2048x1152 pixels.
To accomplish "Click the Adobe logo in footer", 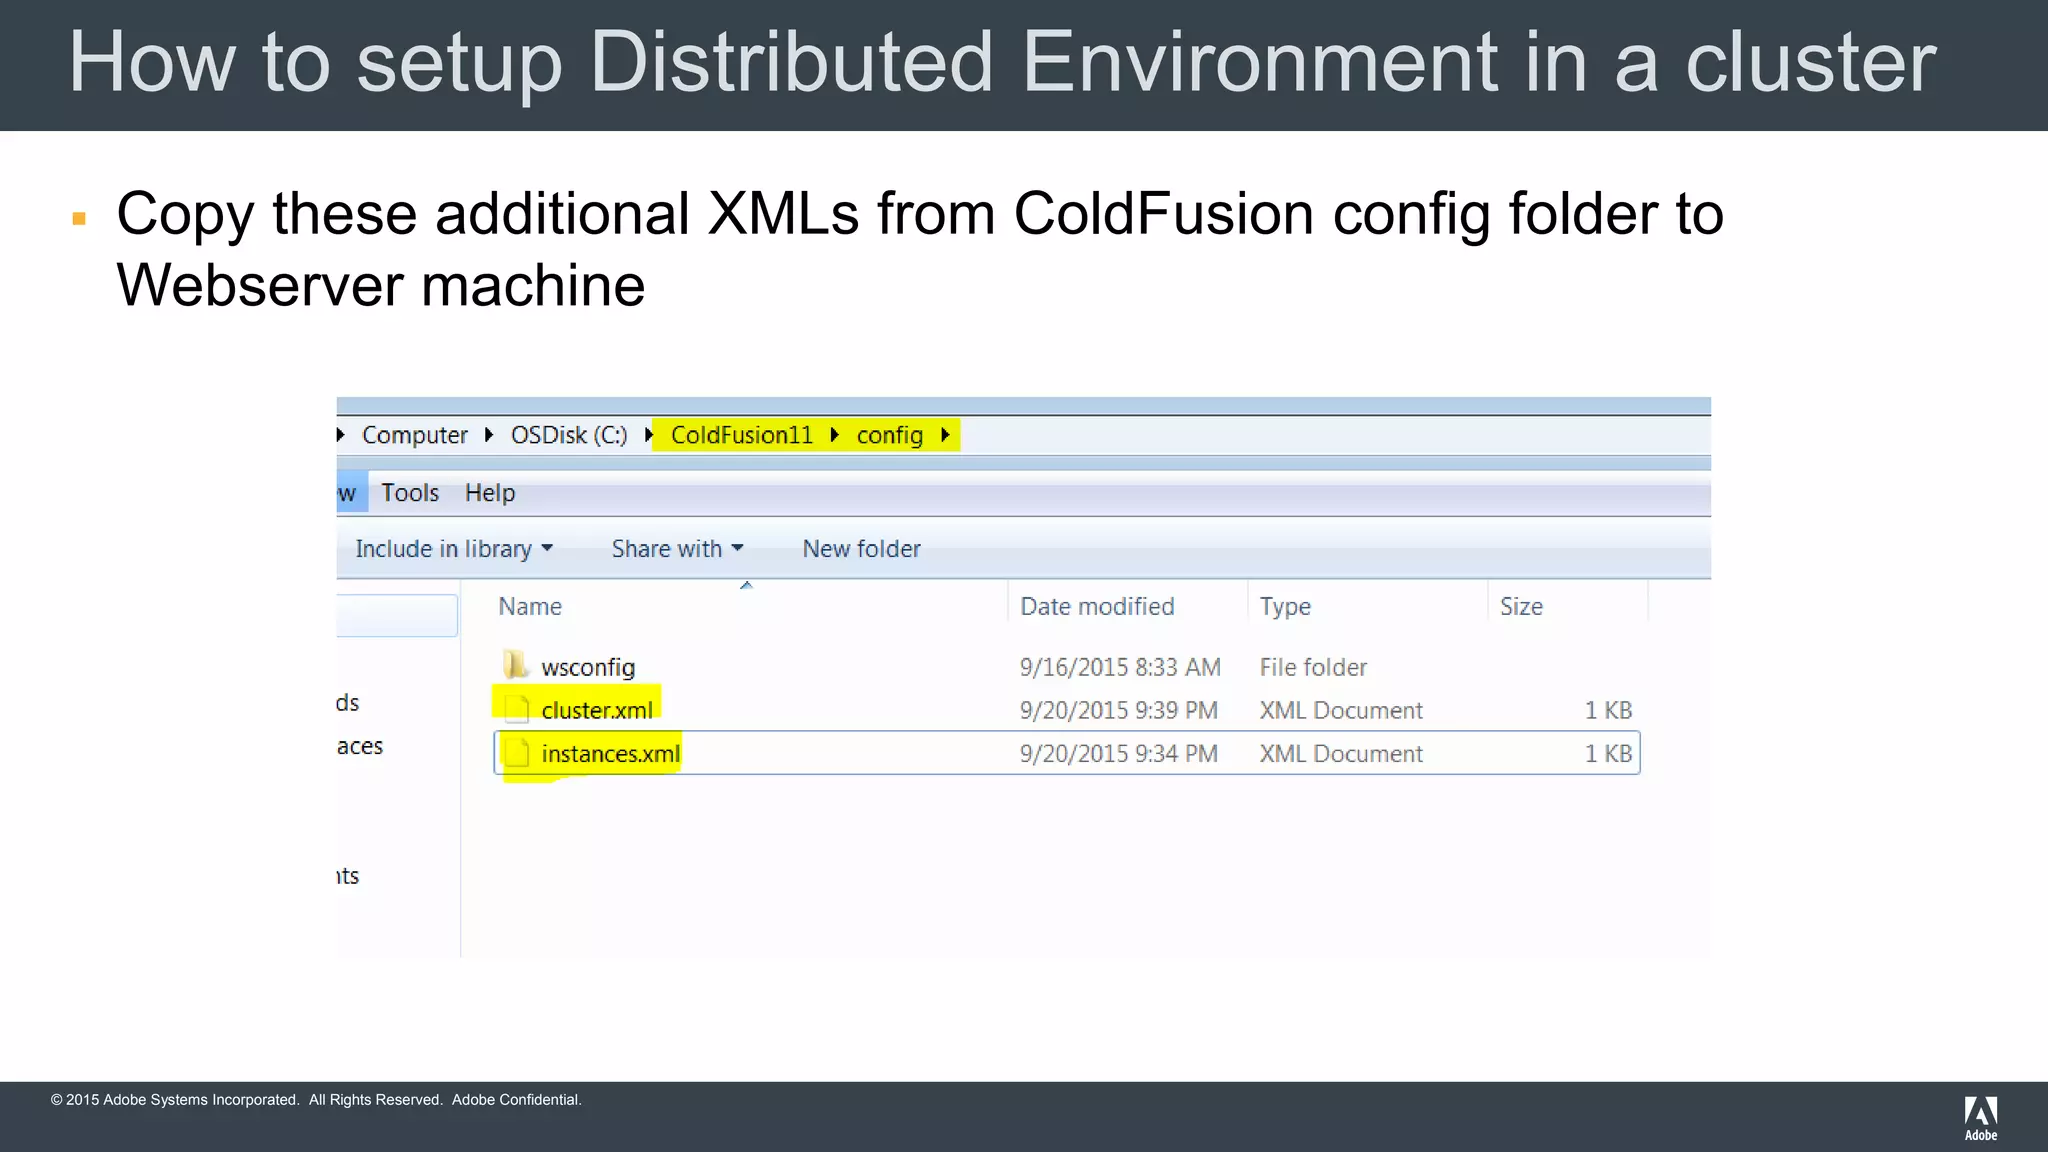I will (x=1980, y=1118).
